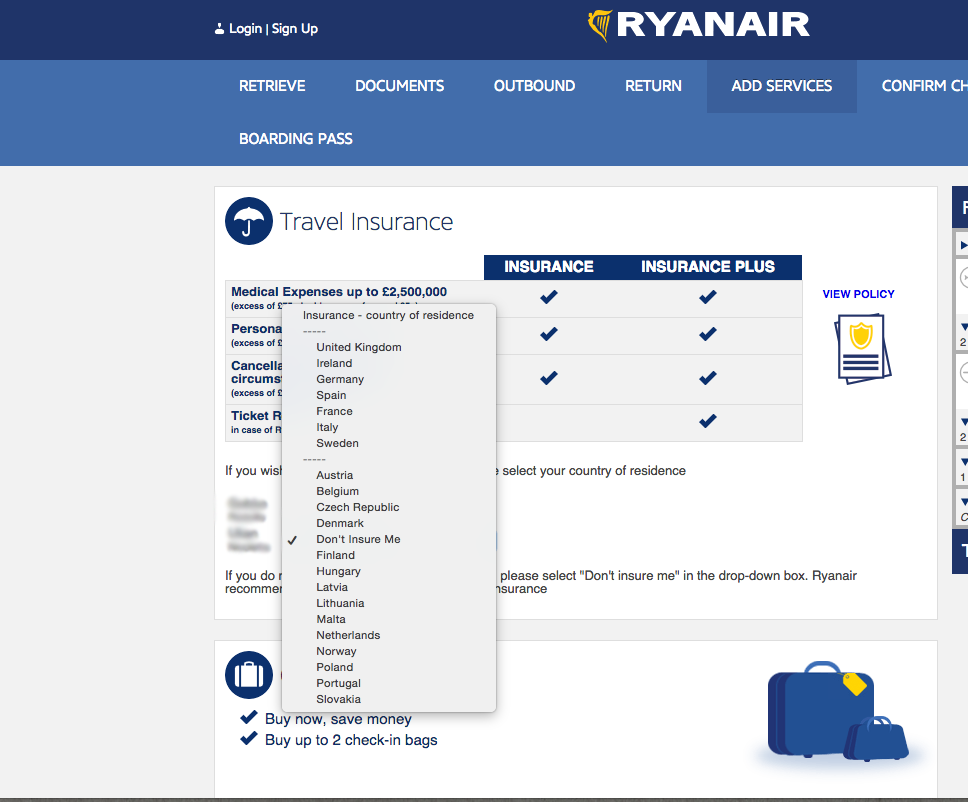
Task: Open the OUTBOUND tab
Action: 534,86
